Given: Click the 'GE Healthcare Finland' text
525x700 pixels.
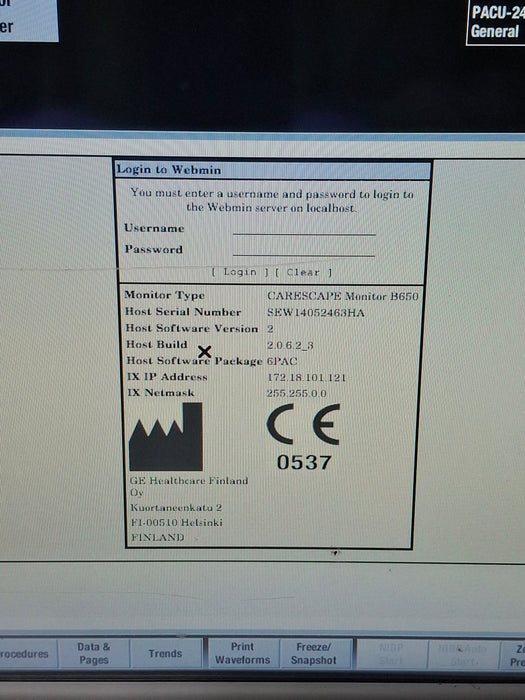Looking at the screenshot, I should (189, 481).
